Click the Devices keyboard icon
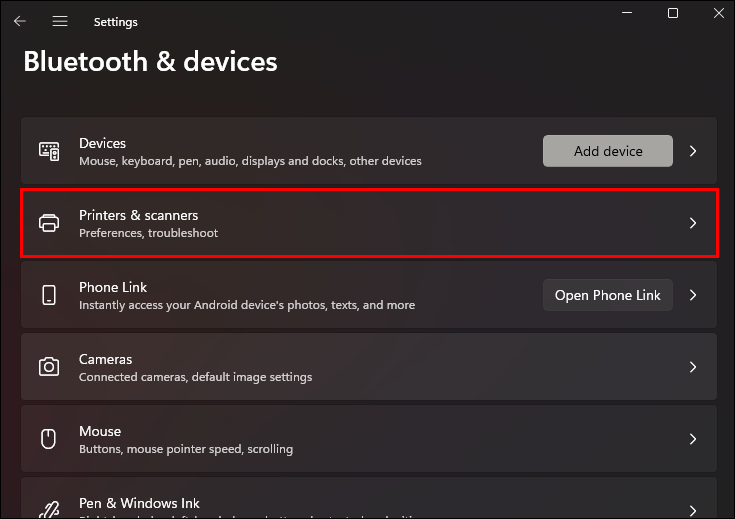The image size is (735, 519). click(x=49, y=151)
